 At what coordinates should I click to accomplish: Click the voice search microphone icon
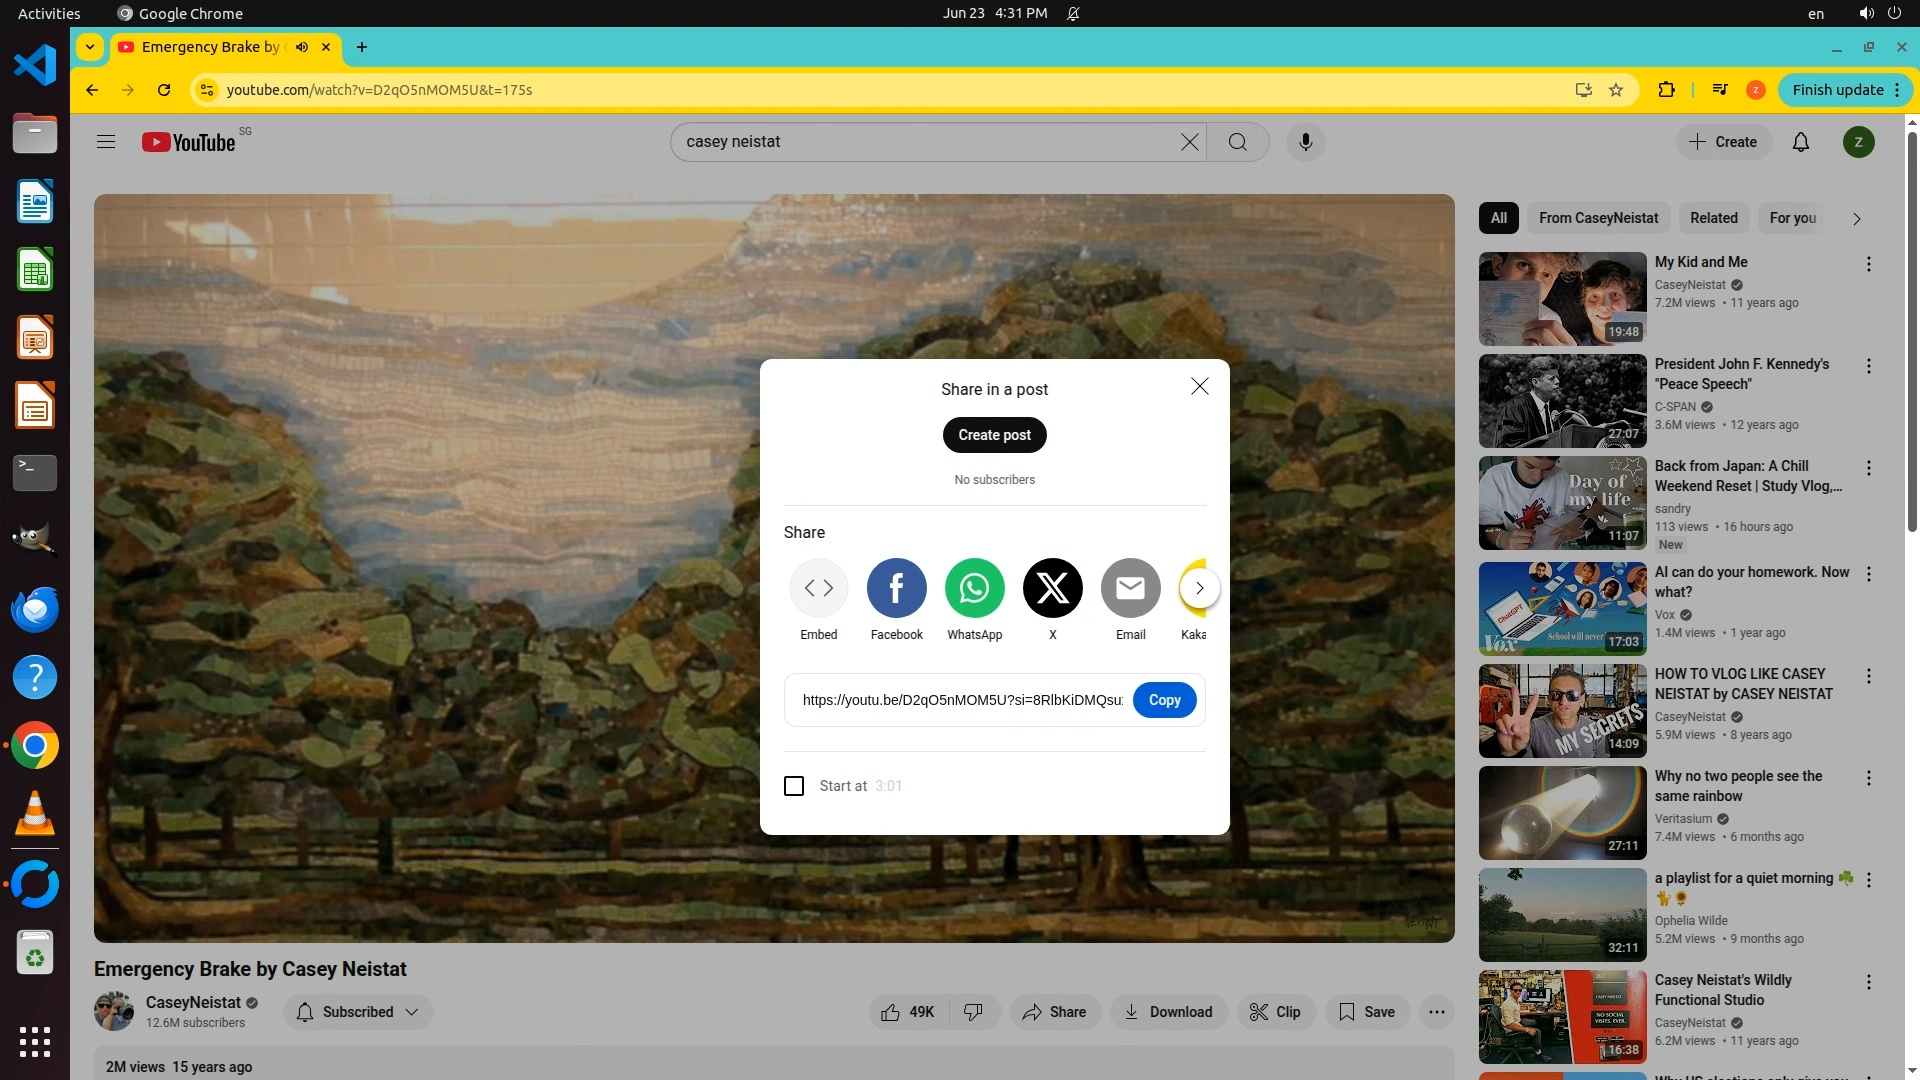(1305, 142)
